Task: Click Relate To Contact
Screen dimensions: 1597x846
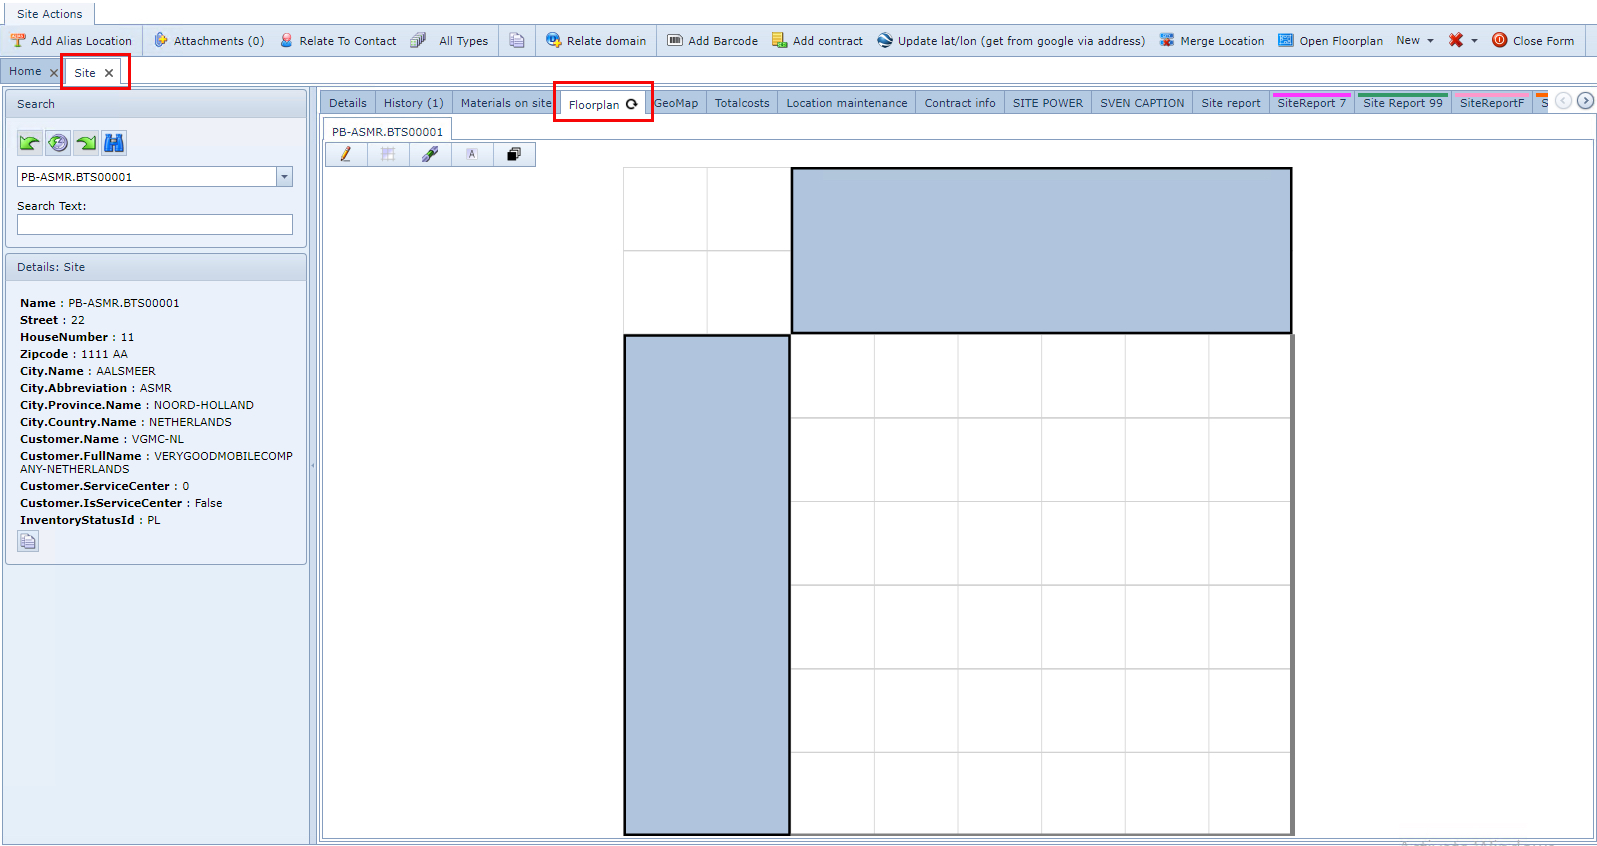Action: click(338, 41)
